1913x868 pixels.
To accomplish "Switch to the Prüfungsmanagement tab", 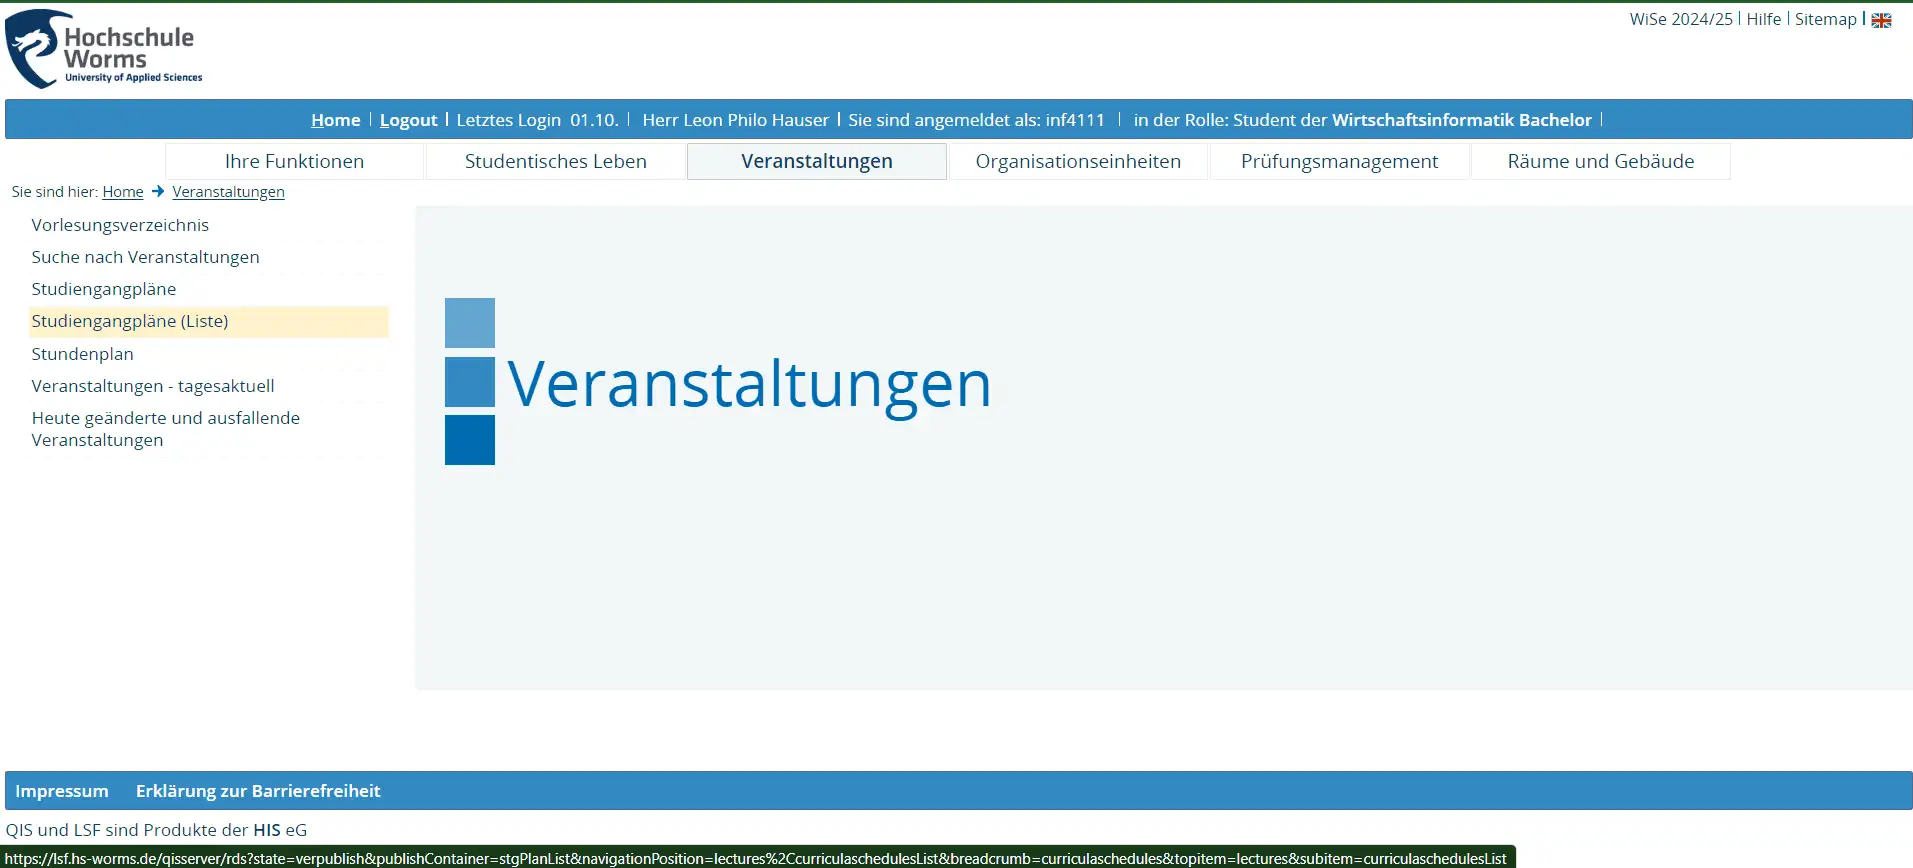I will (1339, 161).
